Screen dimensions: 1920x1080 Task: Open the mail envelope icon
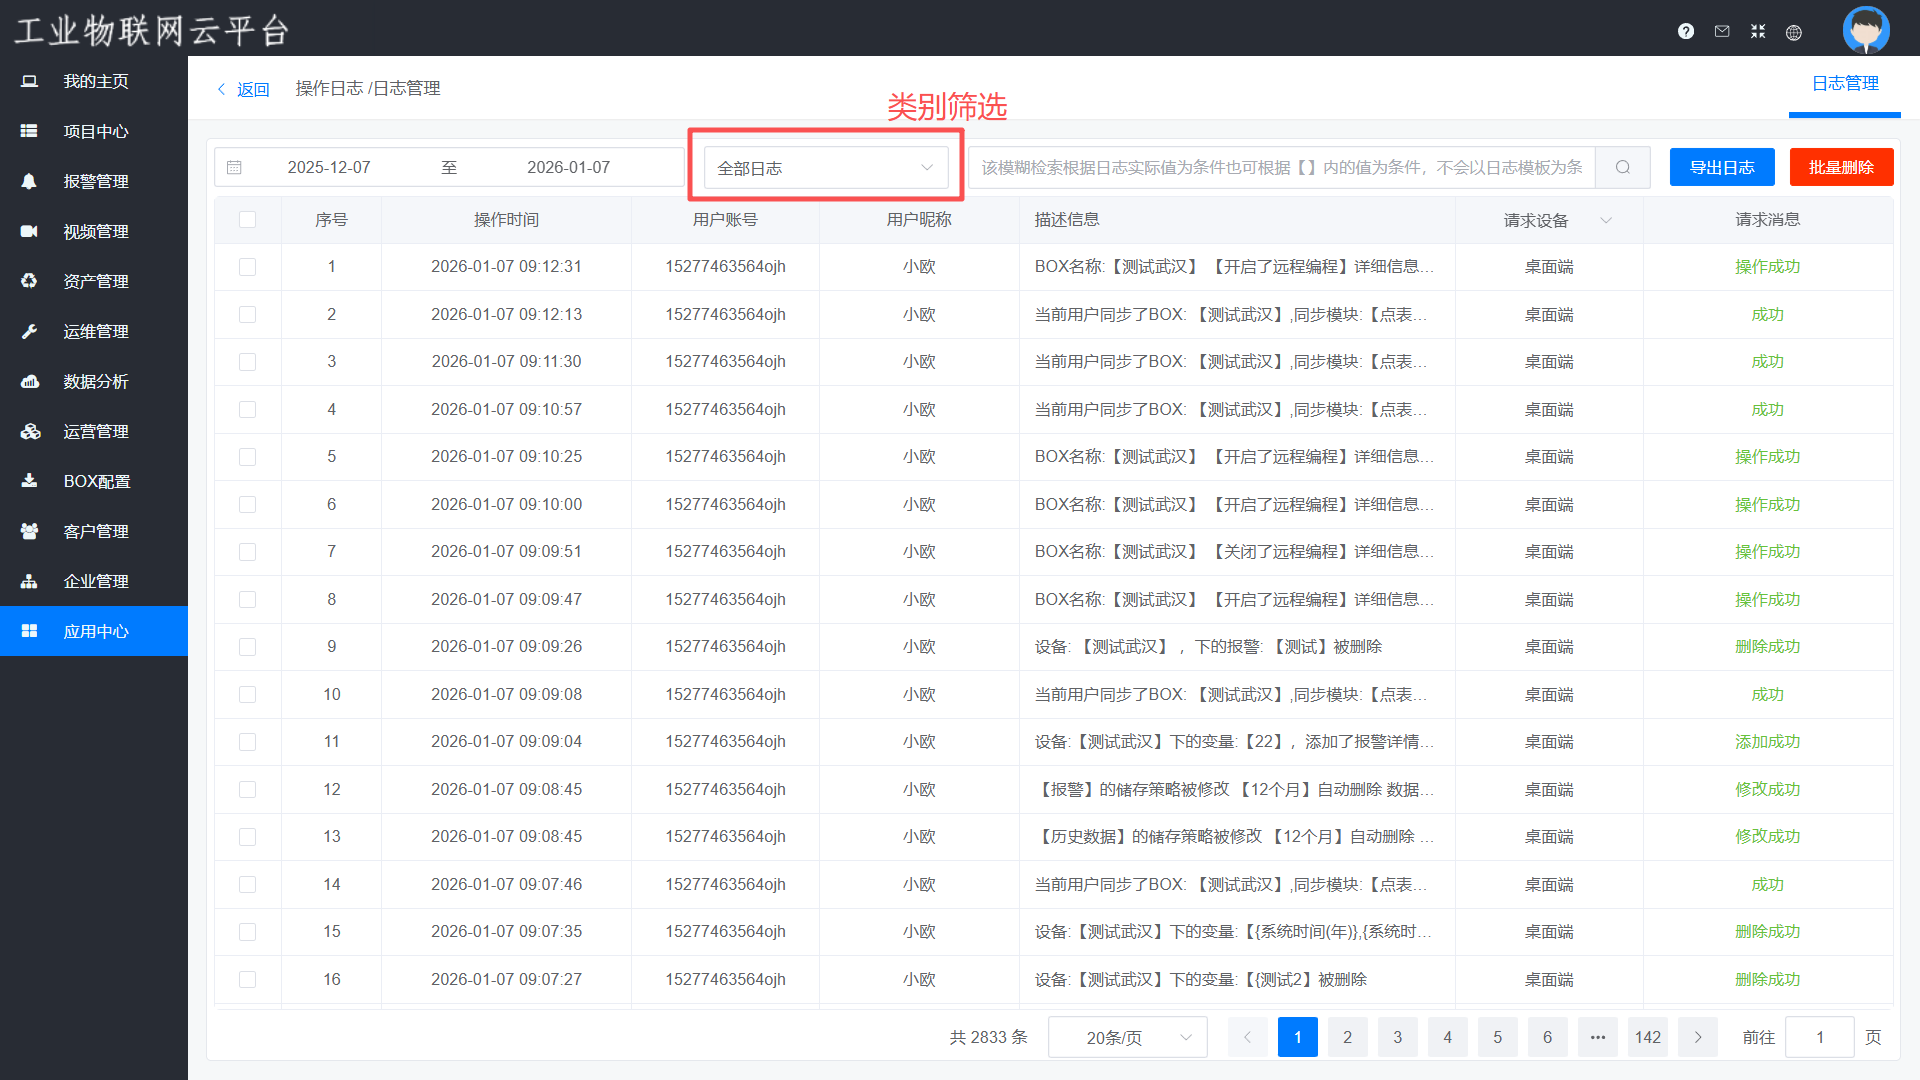pyautogui.click(x=1722, y=31)
